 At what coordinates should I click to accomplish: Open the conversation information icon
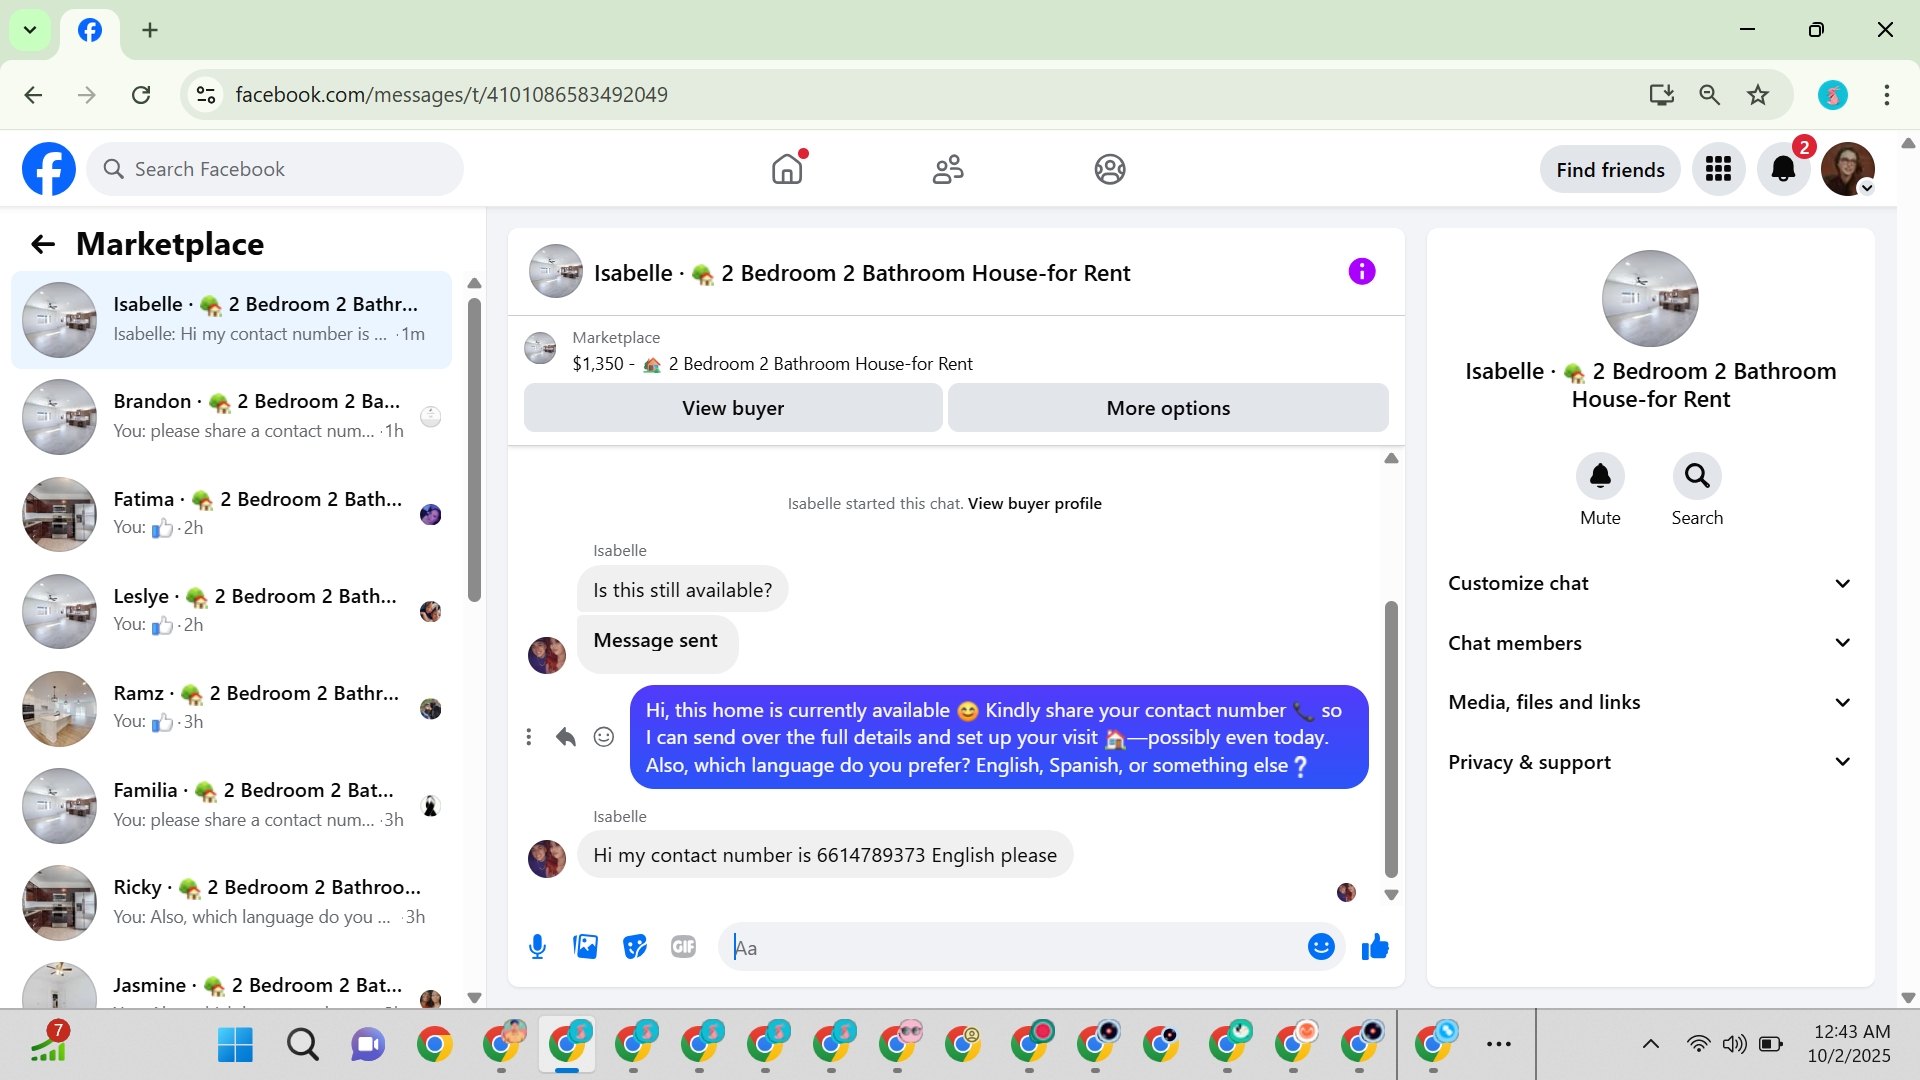point(1361,272)
